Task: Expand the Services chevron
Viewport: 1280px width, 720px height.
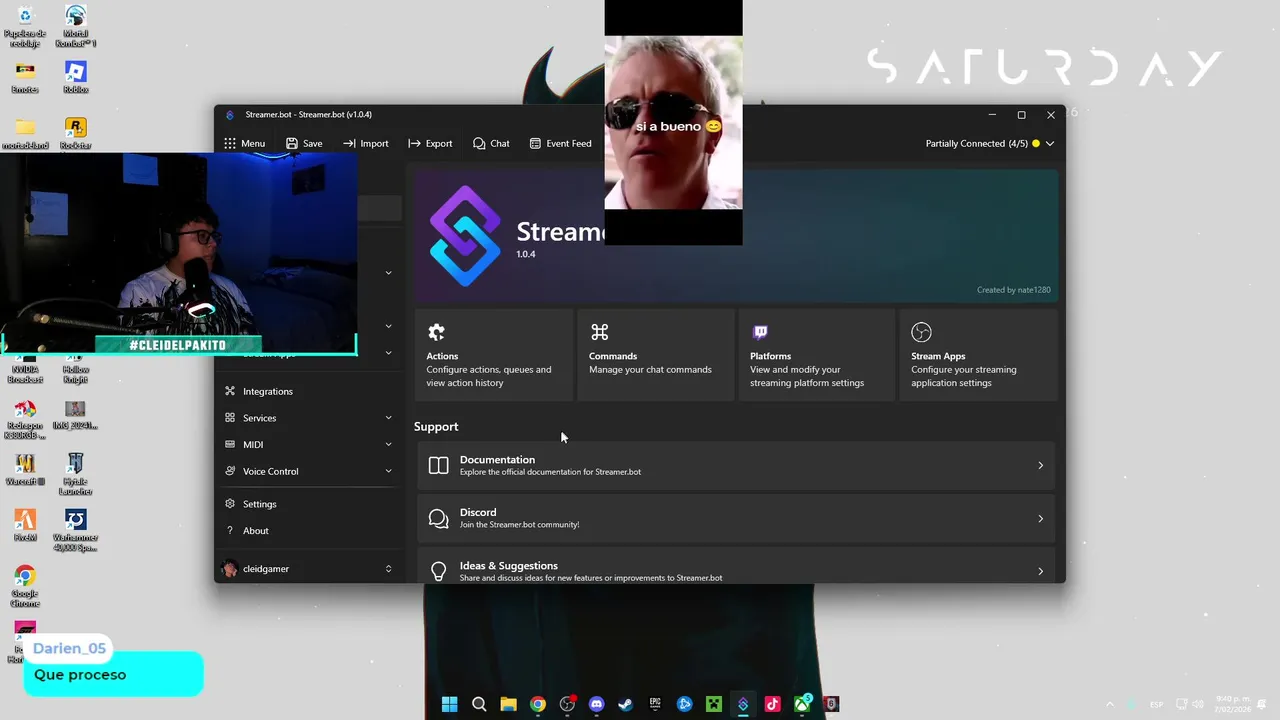Action: (x=388, y=418)
